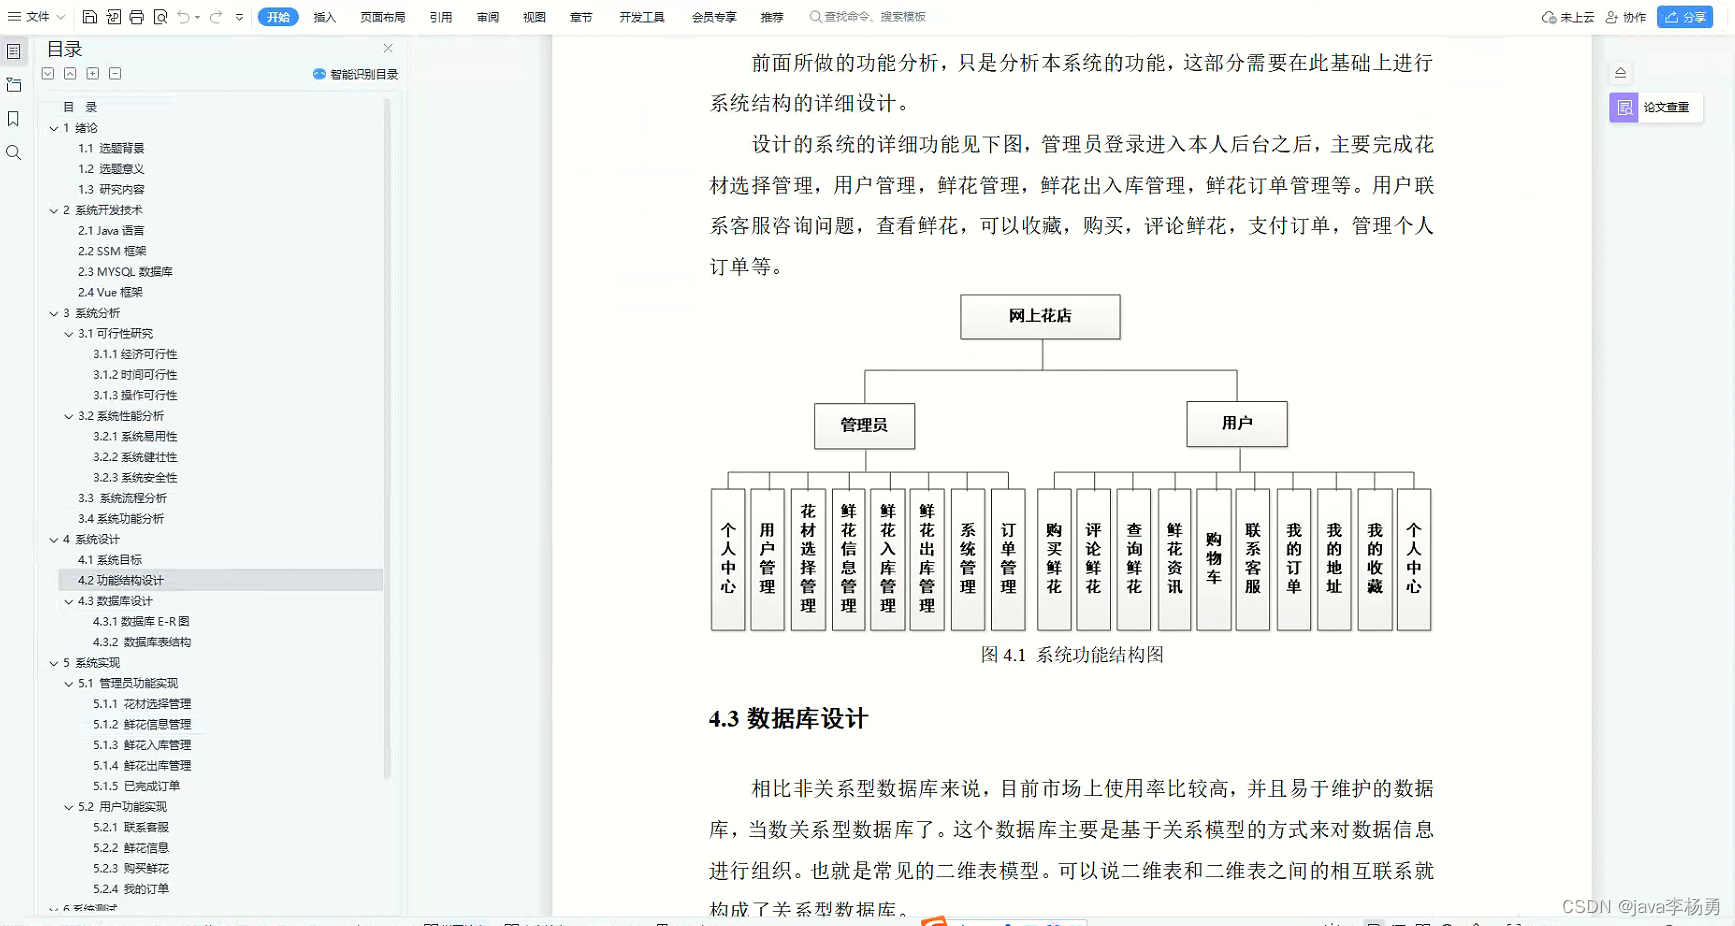
Task: Jump to 5.2.4 我的订单 in outline
Action: 131,889
